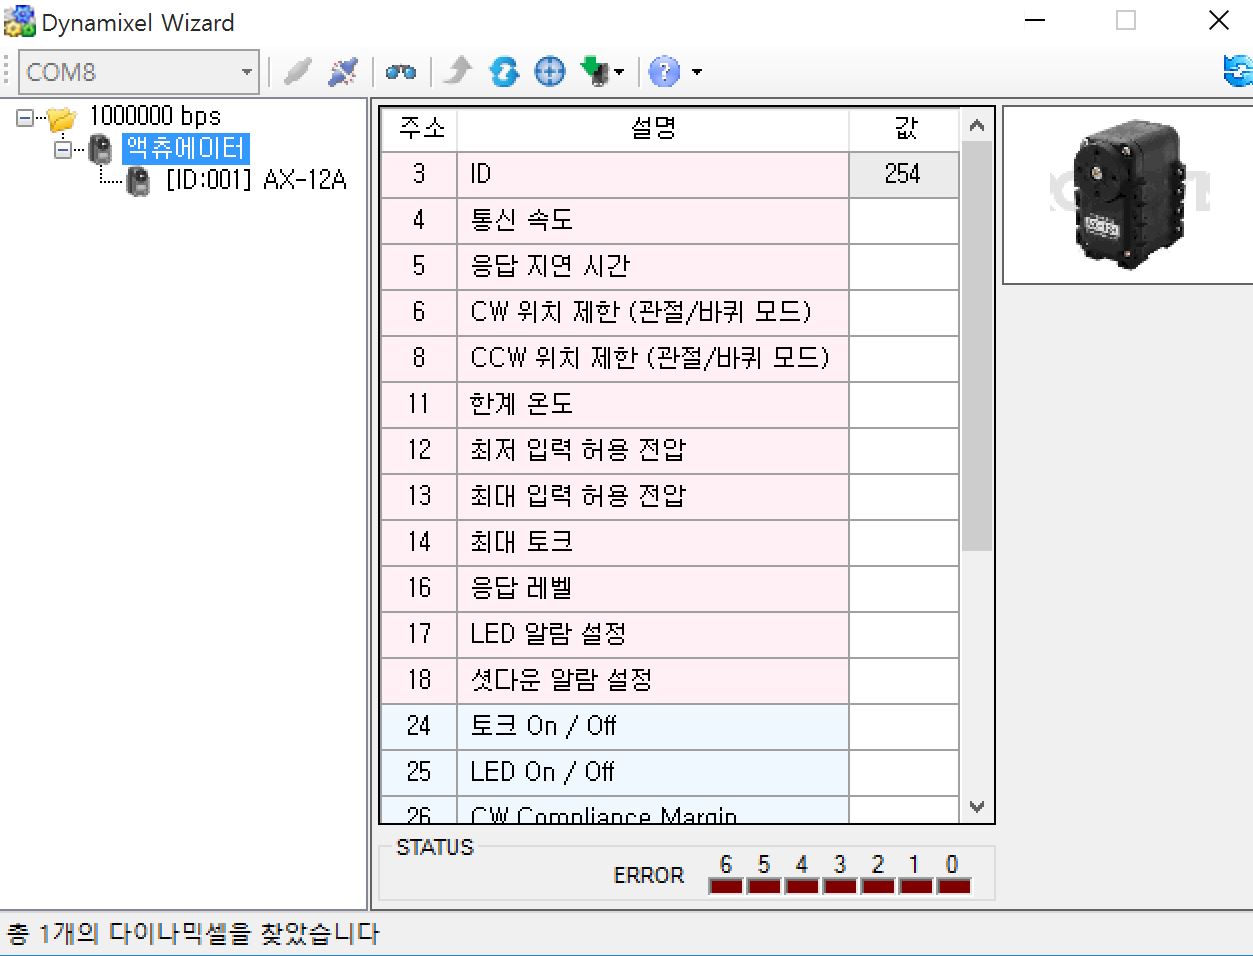1253x956 pixels.
Task: Click the table scrollbar down arrow
Action: click(x=977, y=806)
